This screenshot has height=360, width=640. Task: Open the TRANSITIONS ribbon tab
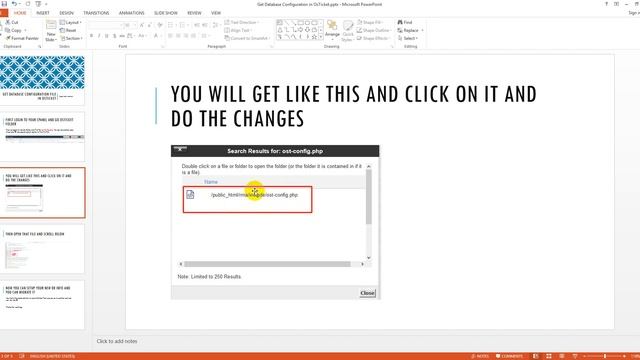(96, 13)
